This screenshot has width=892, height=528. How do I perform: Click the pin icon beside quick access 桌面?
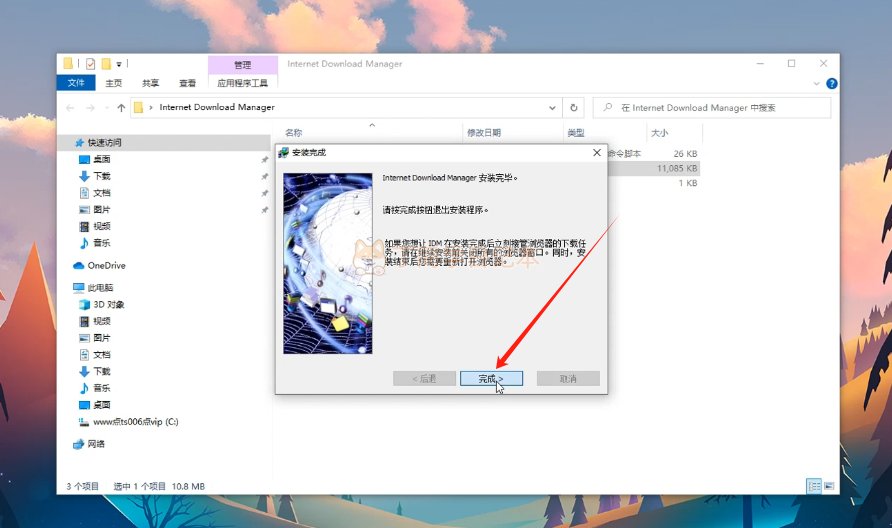[x=265, y=160]
